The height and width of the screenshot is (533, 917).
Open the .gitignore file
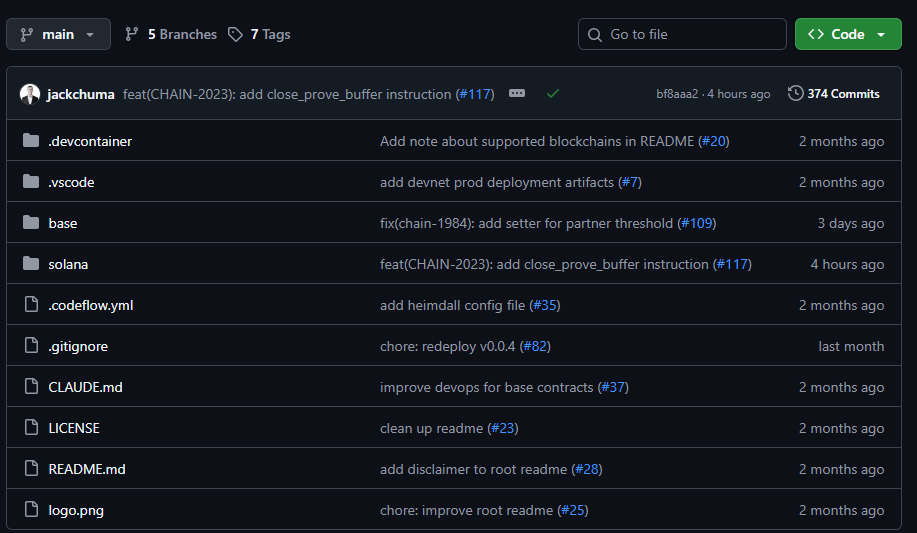tap(78, 346)
